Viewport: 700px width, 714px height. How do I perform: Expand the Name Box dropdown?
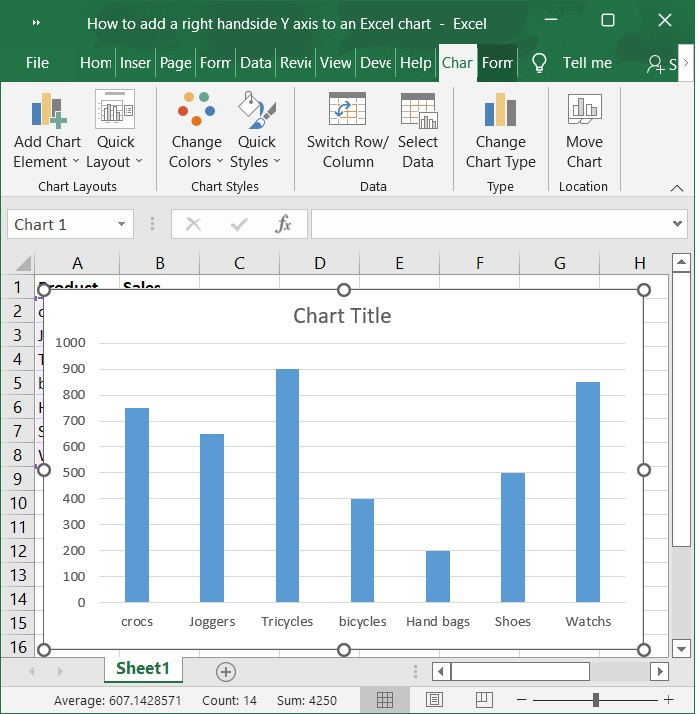122,225
